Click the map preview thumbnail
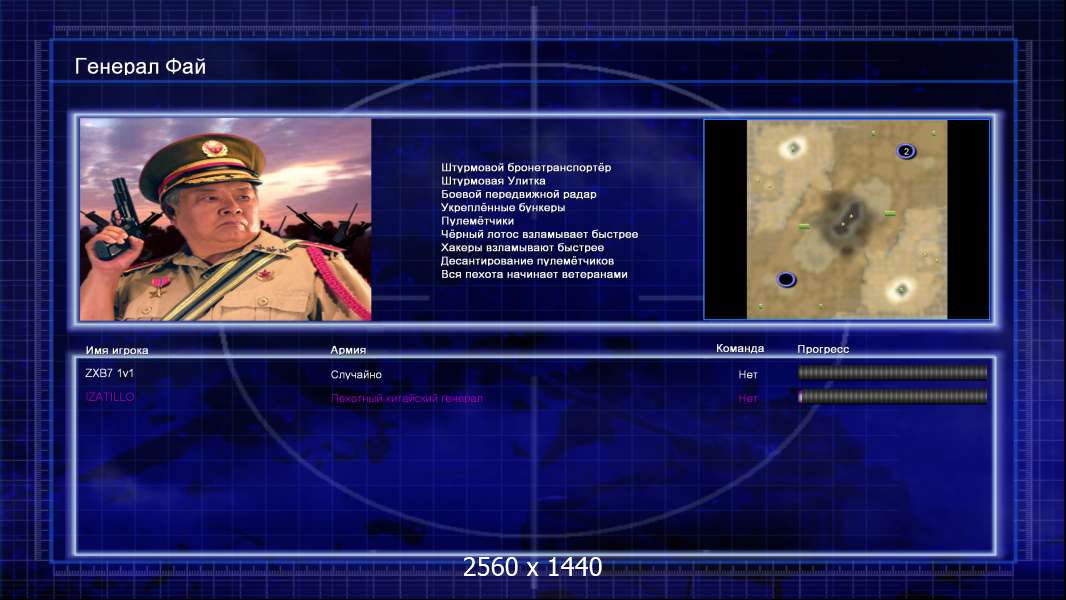This screenshot has width=1066, height=600. pyautogui.click(x=846, y=219)
